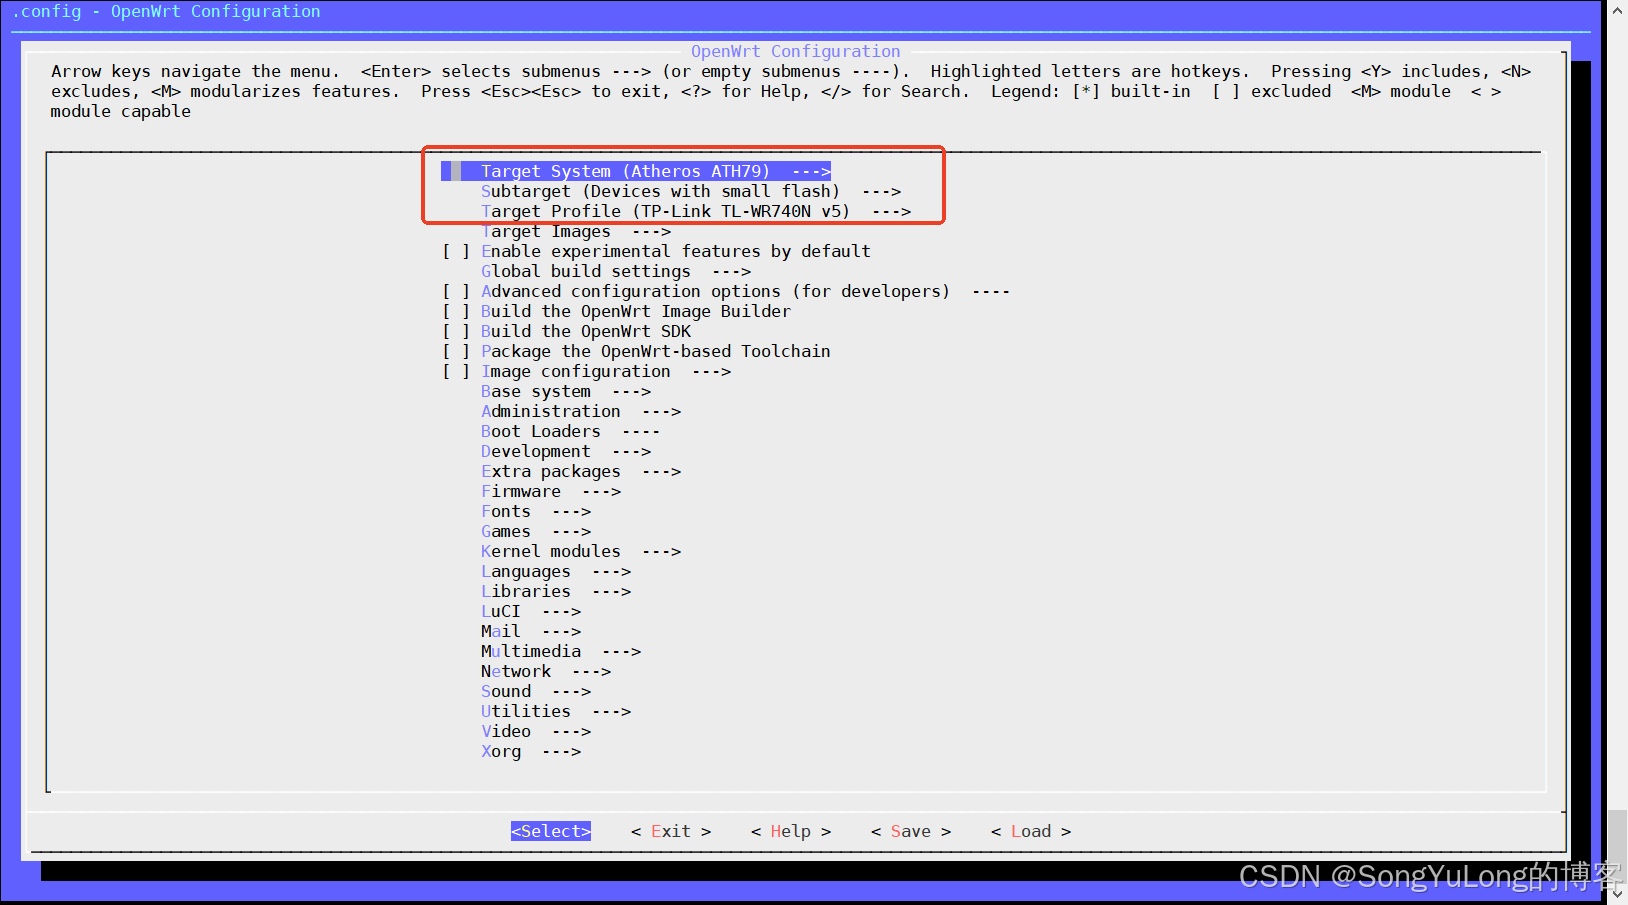
Task: Click the Load button
Action: pyautogui.click(x=1031, y=831)
